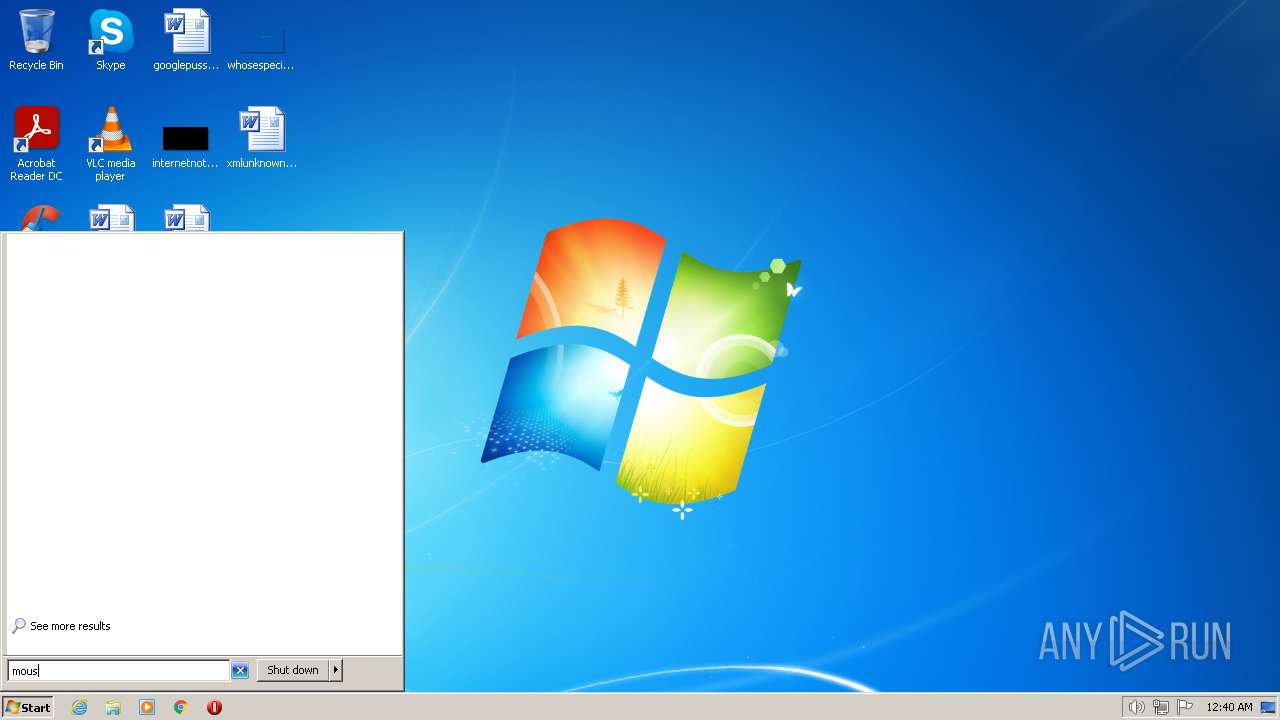The image size is (1280, 720).
Task: Click the clock showing 12:40 AM
Action: pos(1229,707)
